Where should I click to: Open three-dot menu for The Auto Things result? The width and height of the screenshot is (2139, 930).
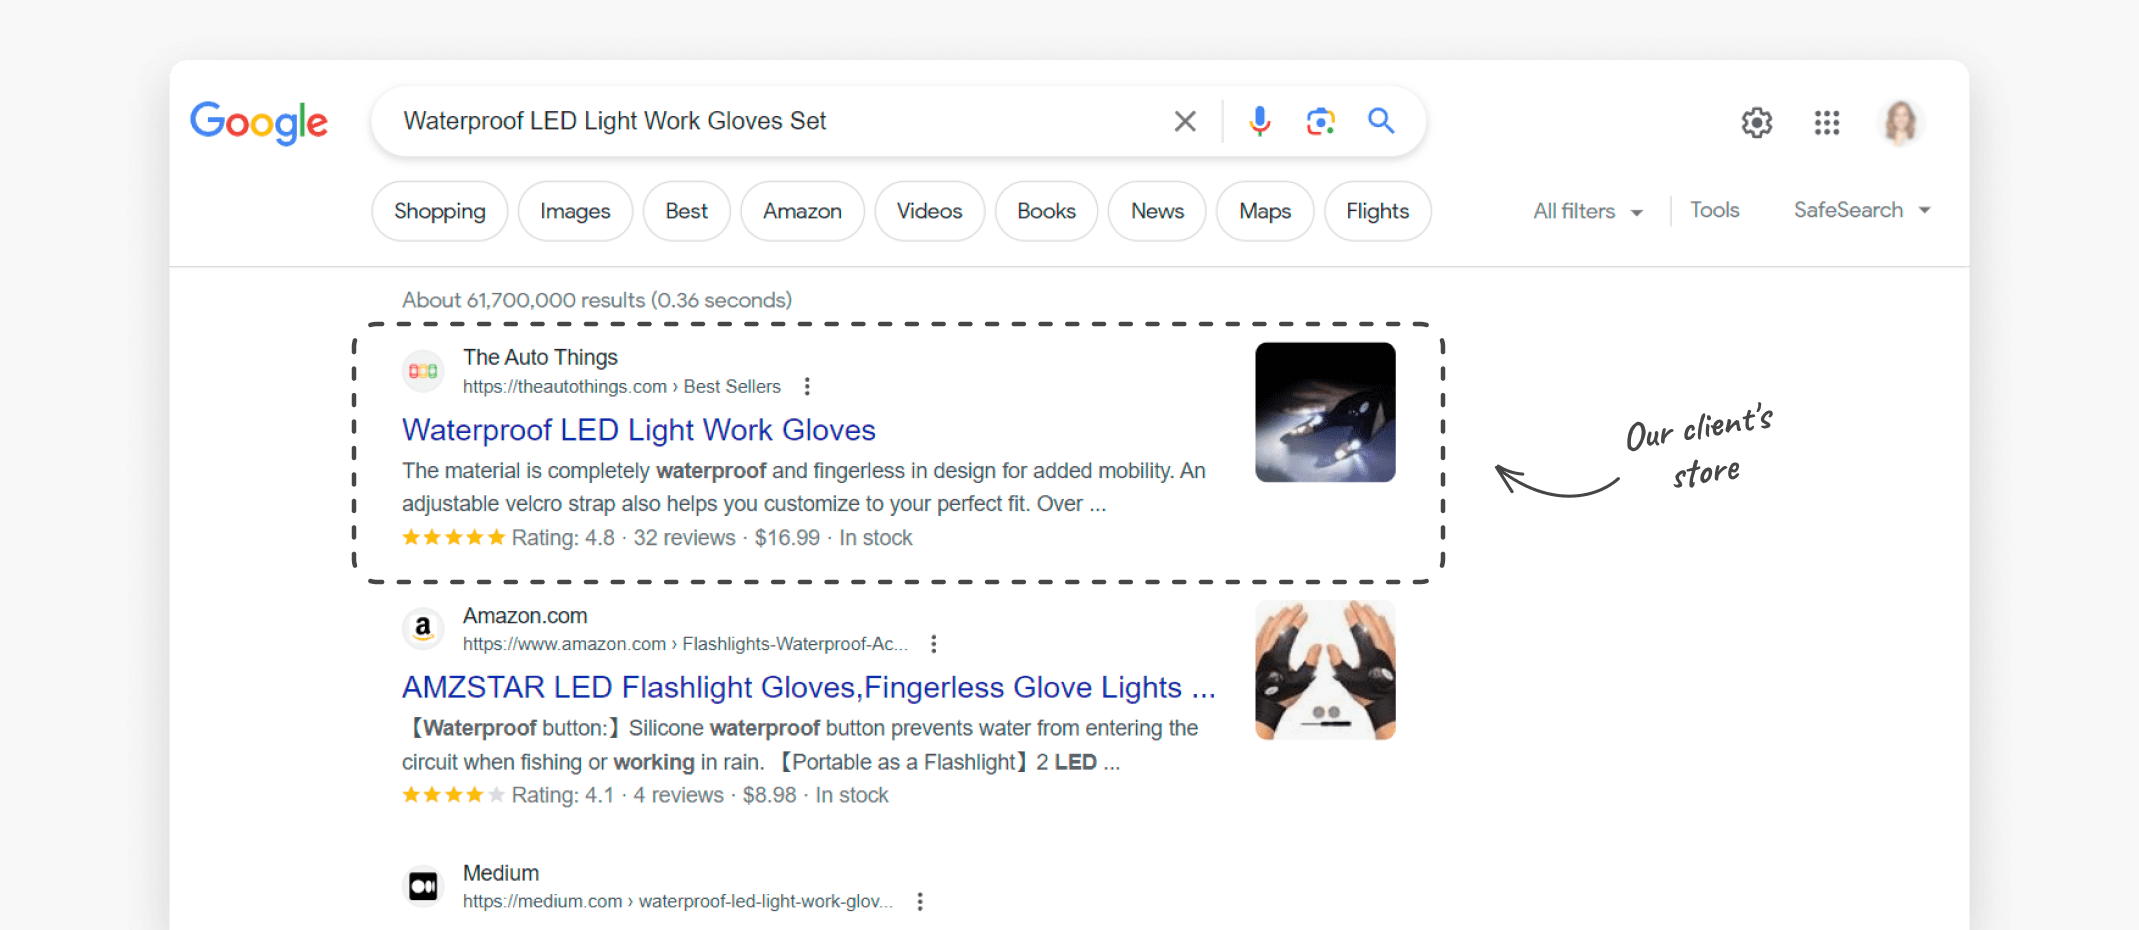tap(807, 387)
